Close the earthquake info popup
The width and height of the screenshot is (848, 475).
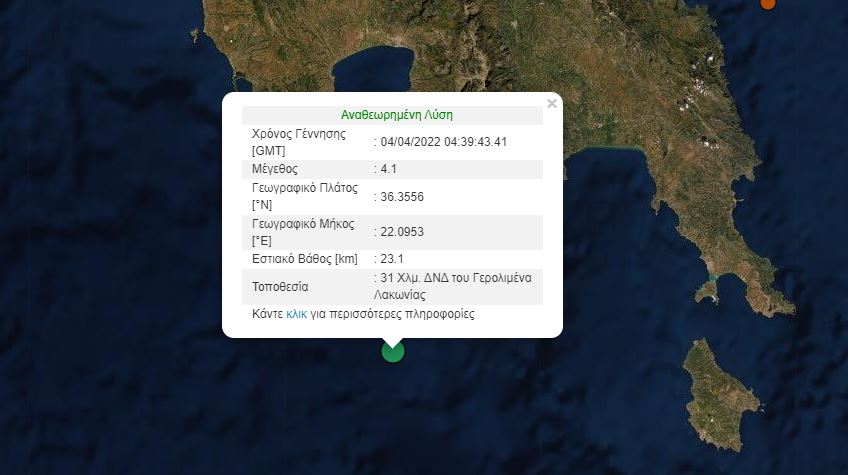point(551,103)
